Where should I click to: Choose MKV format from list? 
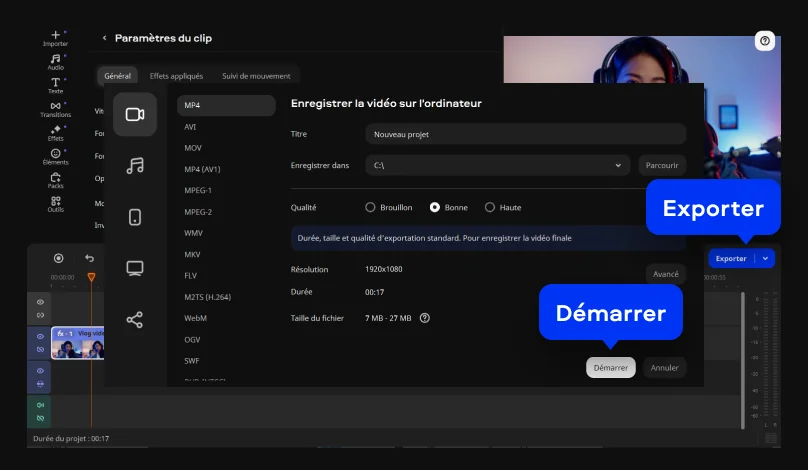(193, 254)
